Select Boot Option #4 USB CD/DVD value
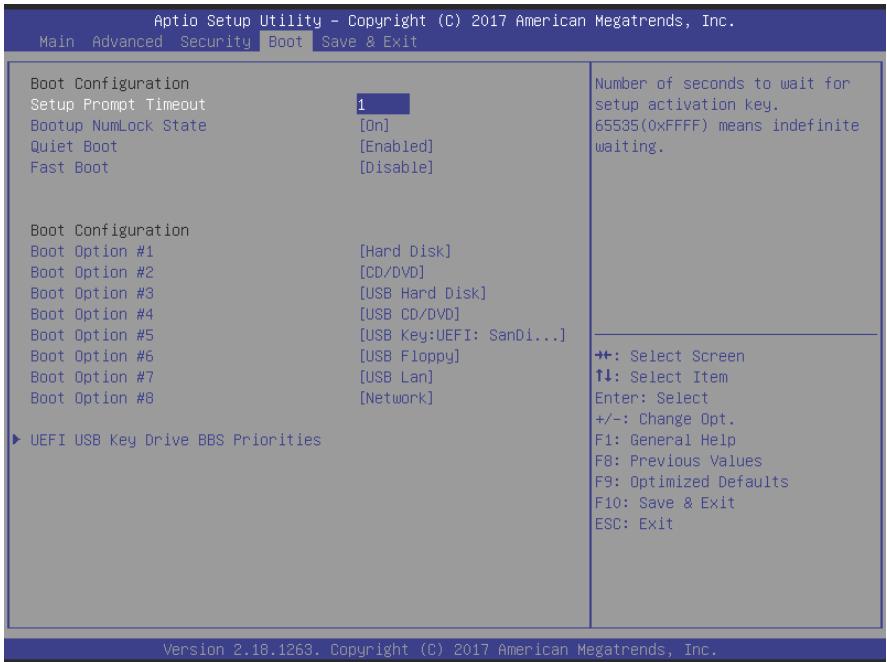This screenshot has width=887, height=662. pyautogui.click(x=410, y=314)
